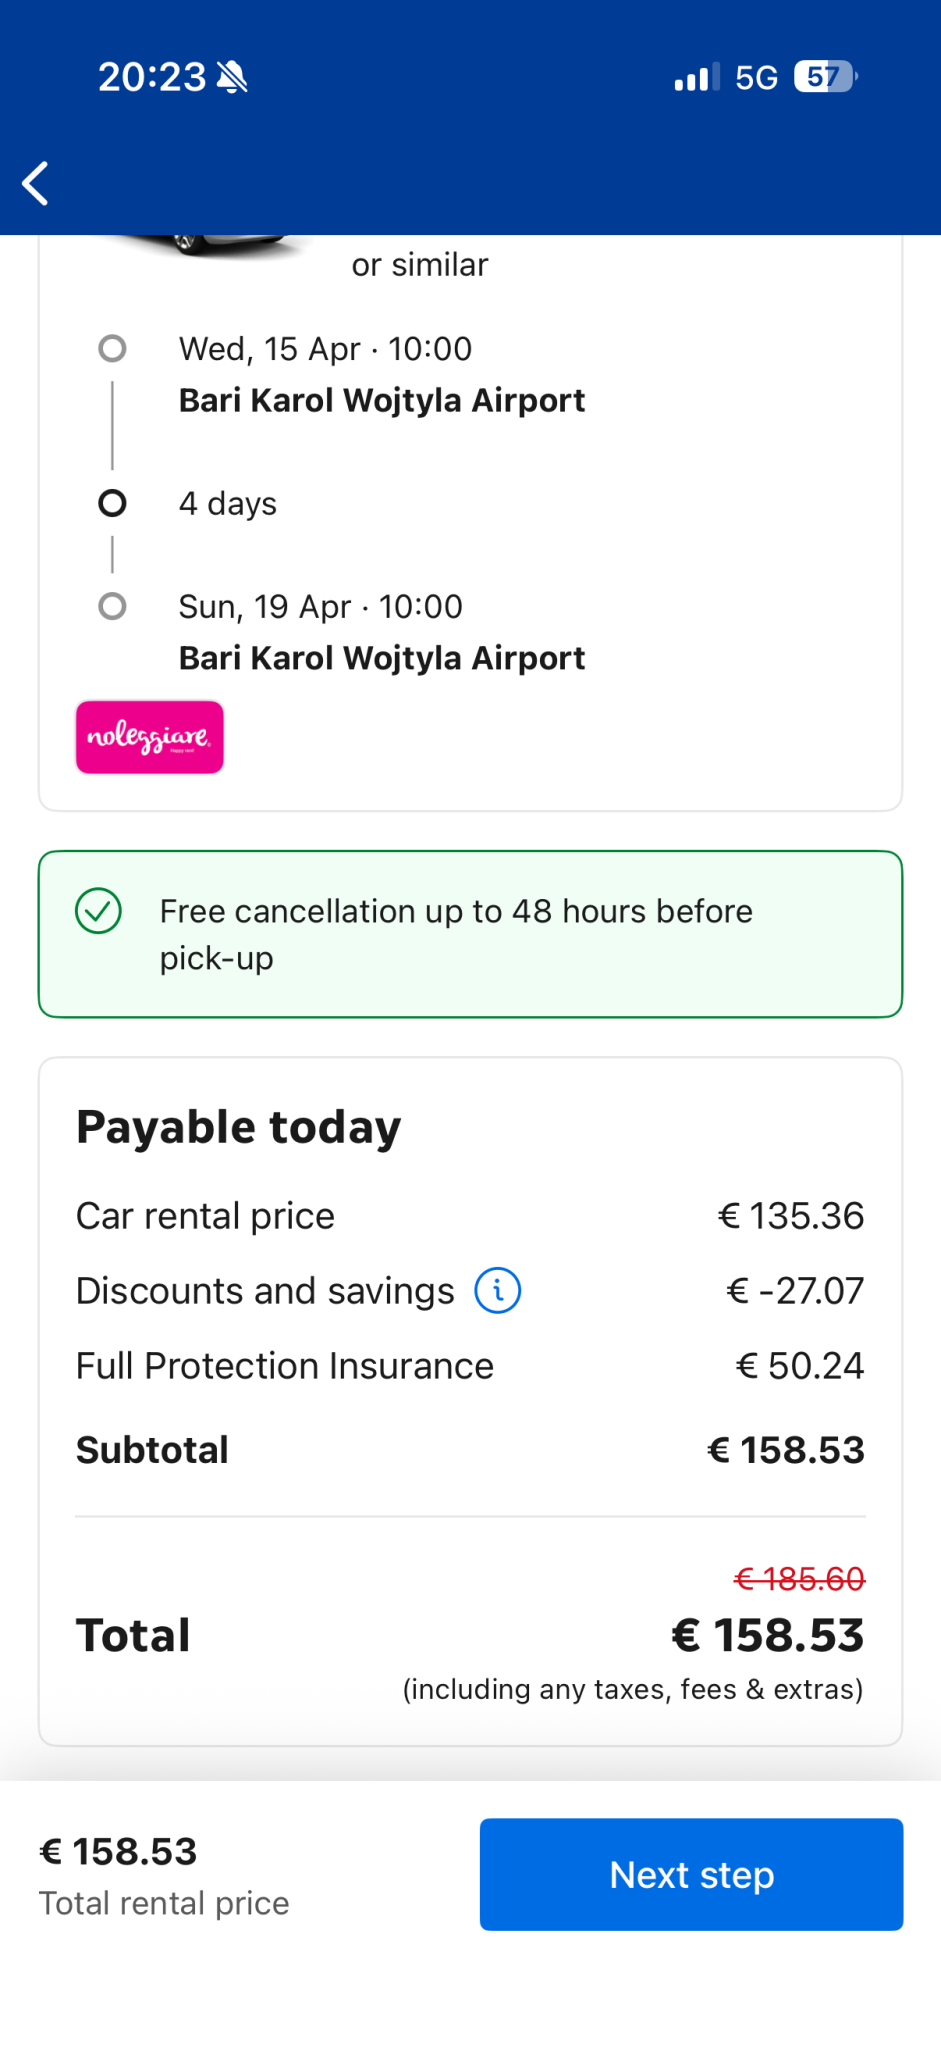This screenshot has width=941, height=2048.
Task: Tap the back arrow in header
Action: point(36,183)
